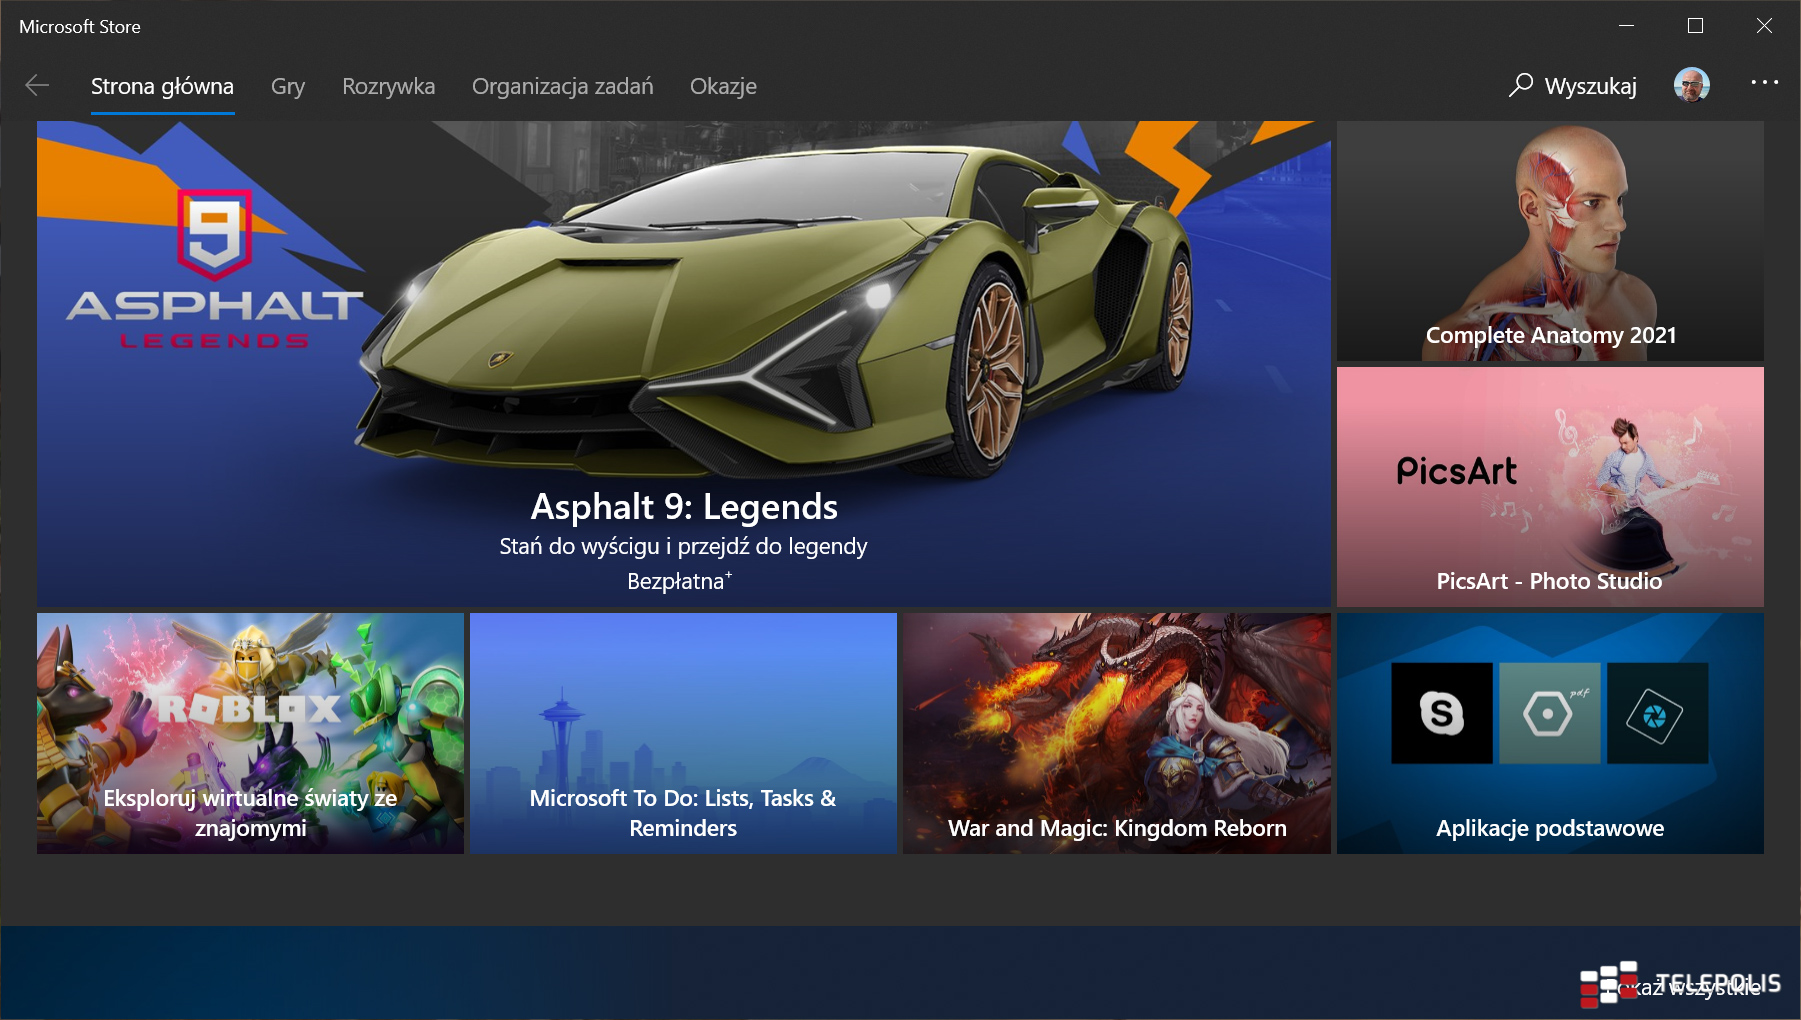Select the Organizacja zadań tab
The height and width of the screenshot is (1020, 1801).
562,87
